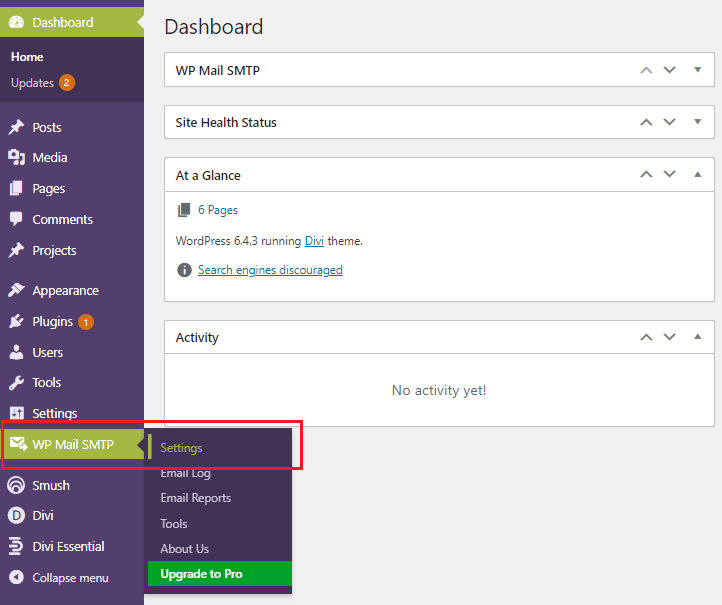Click the Comments speech bubble icon

(x=16, y=219)
